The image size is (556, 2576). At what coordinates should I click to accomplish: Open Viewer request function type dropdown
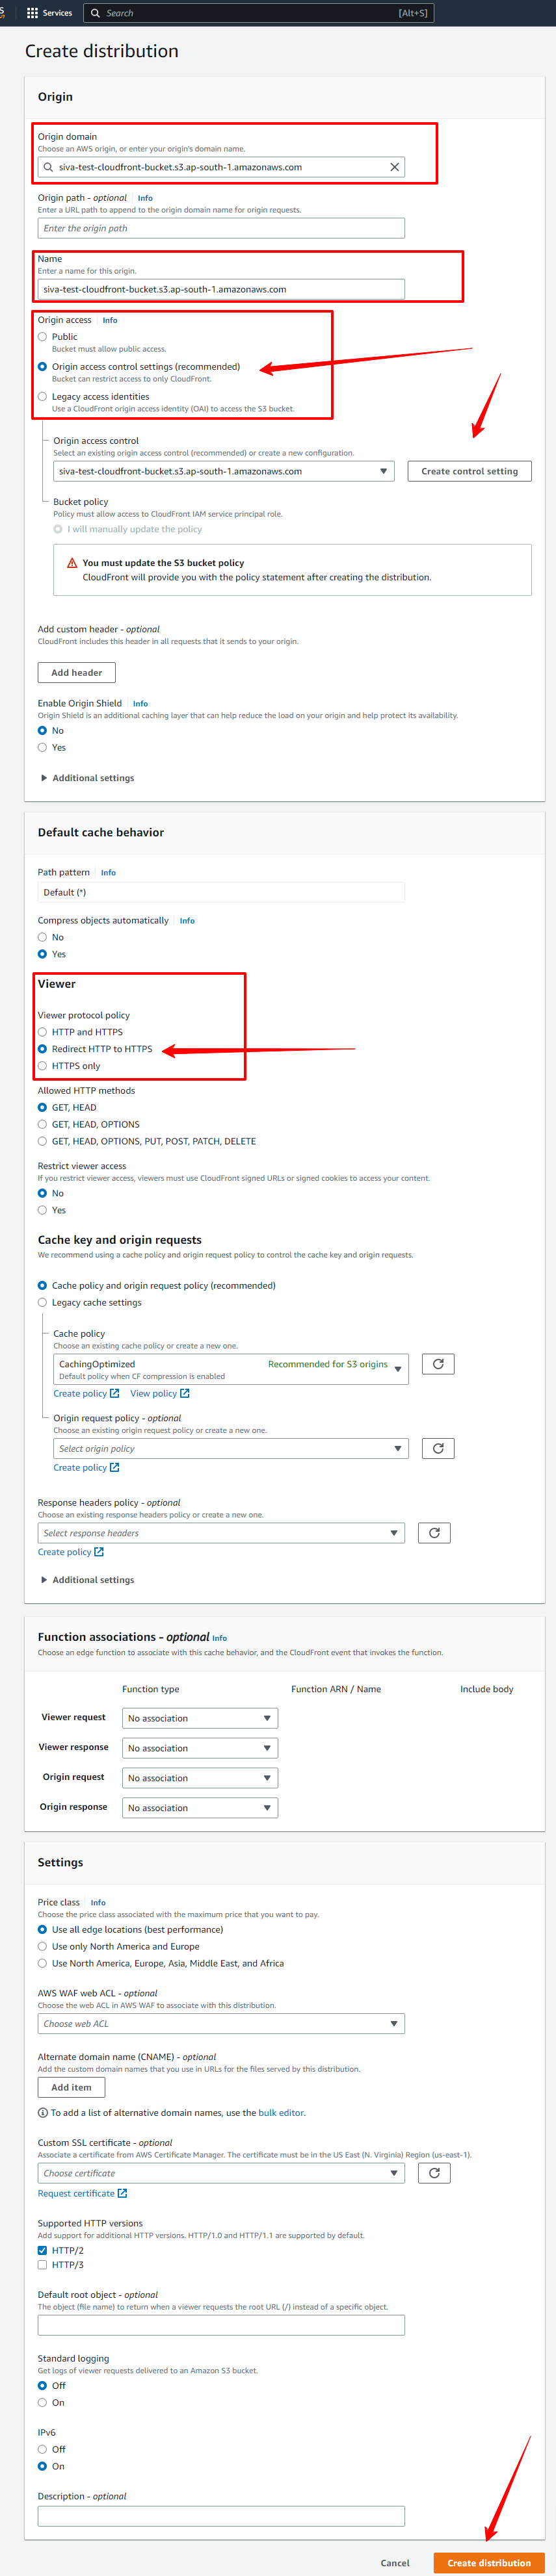[200, 1718]
